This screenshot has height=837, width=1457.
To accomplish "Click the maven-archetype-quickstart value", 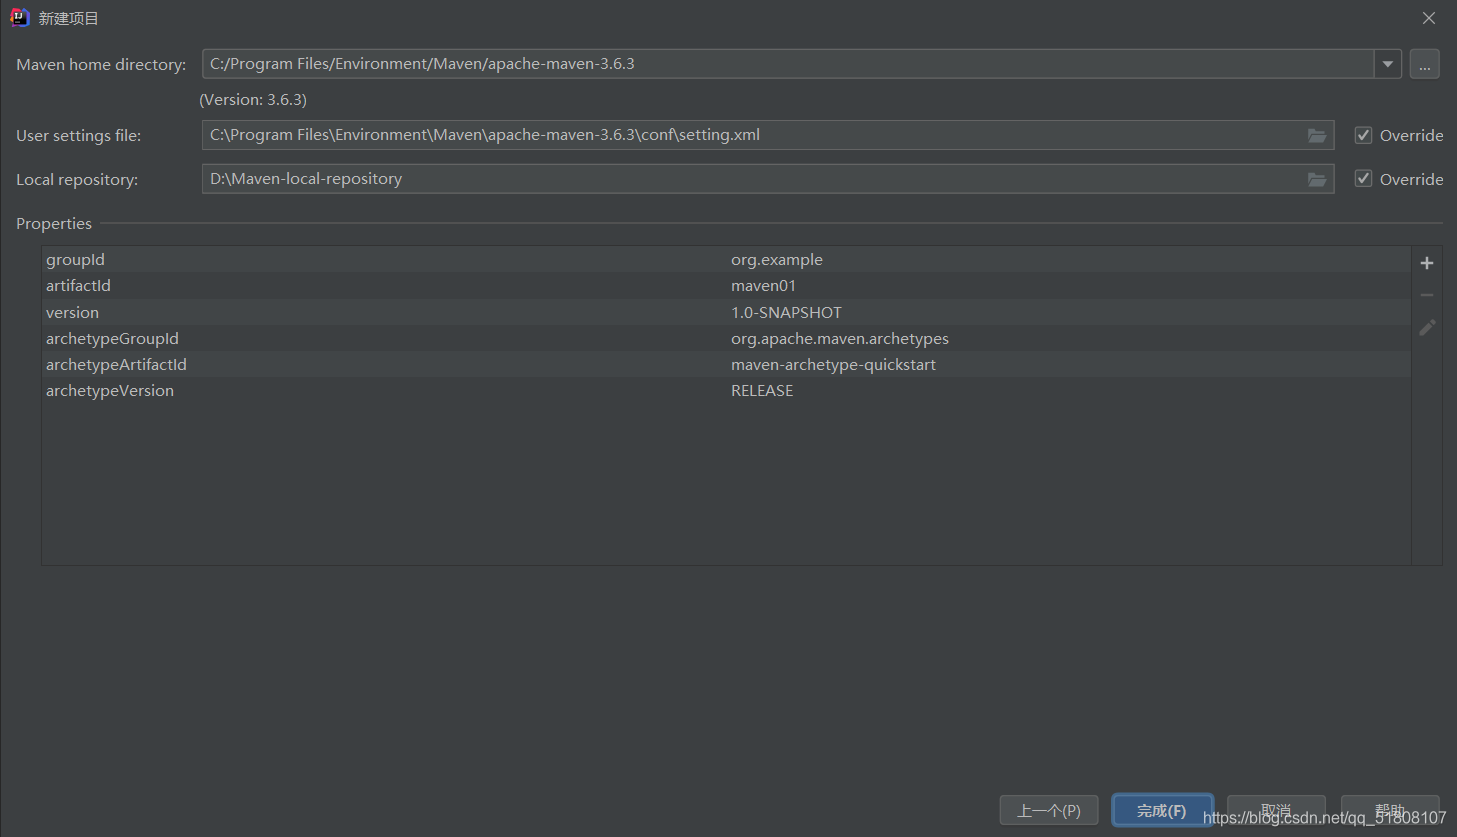I will point(833,364).
